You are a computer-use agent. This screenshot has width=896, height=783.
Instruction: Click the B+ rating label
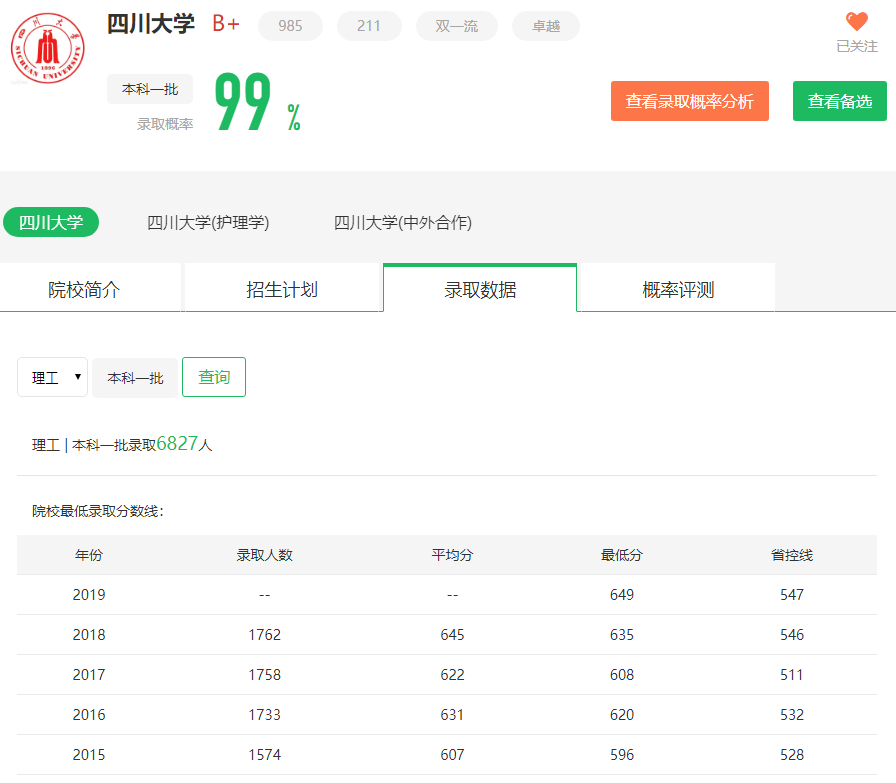(x=226, y=24)
